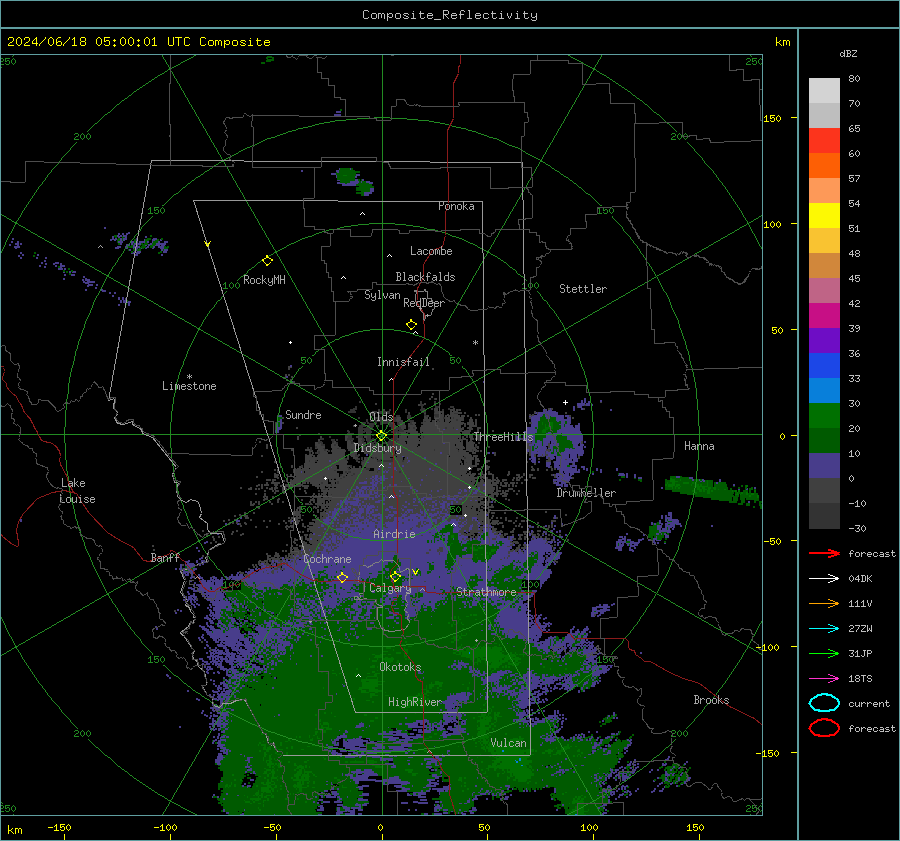Click the Lacombe city label
This screenshot has height=841, width=900.
point(431,251)
